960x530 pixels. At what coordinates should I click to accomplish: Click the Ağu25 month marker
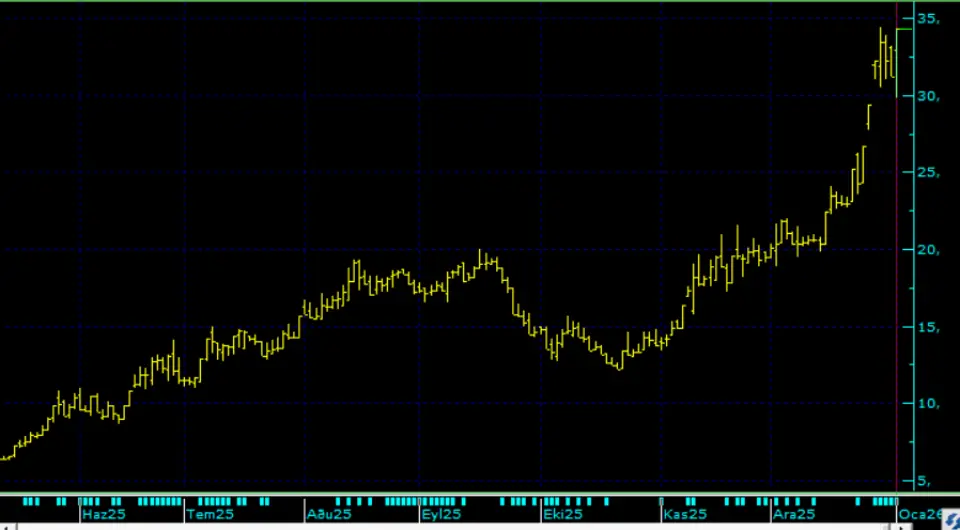329,514
